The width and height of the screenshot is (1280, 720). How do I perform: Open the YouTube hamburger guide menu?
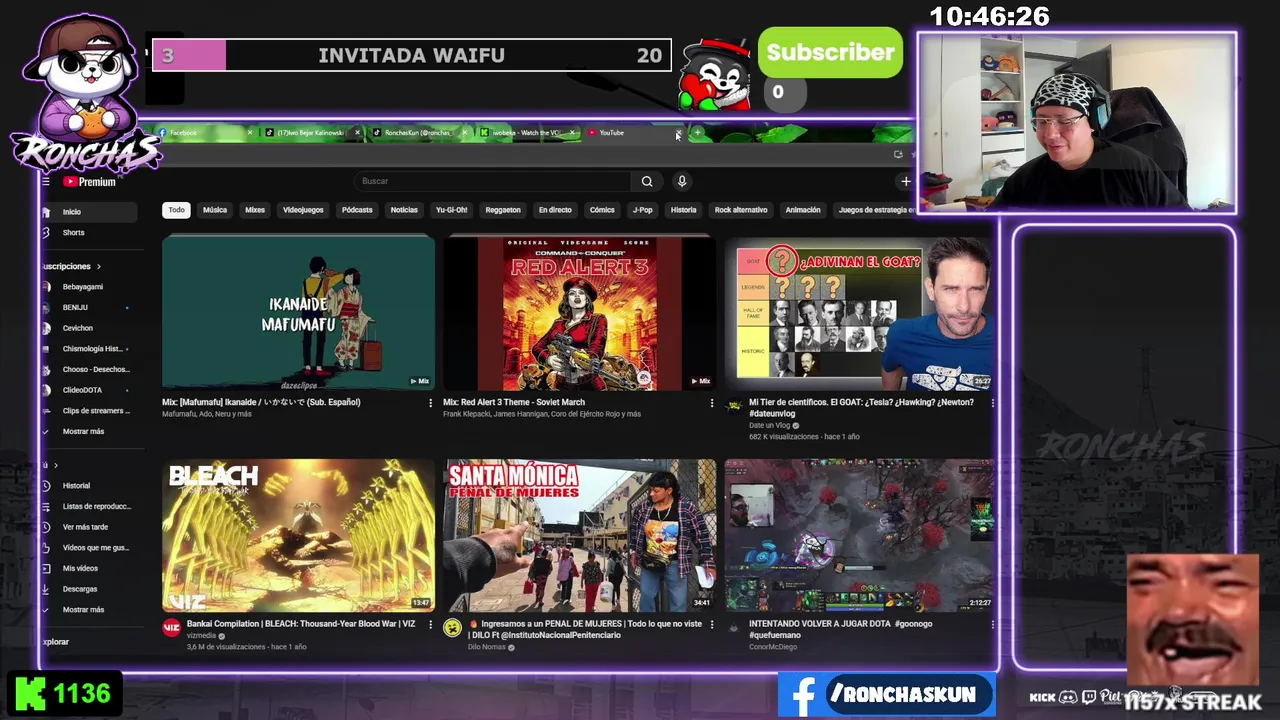[x=46, y=182]
